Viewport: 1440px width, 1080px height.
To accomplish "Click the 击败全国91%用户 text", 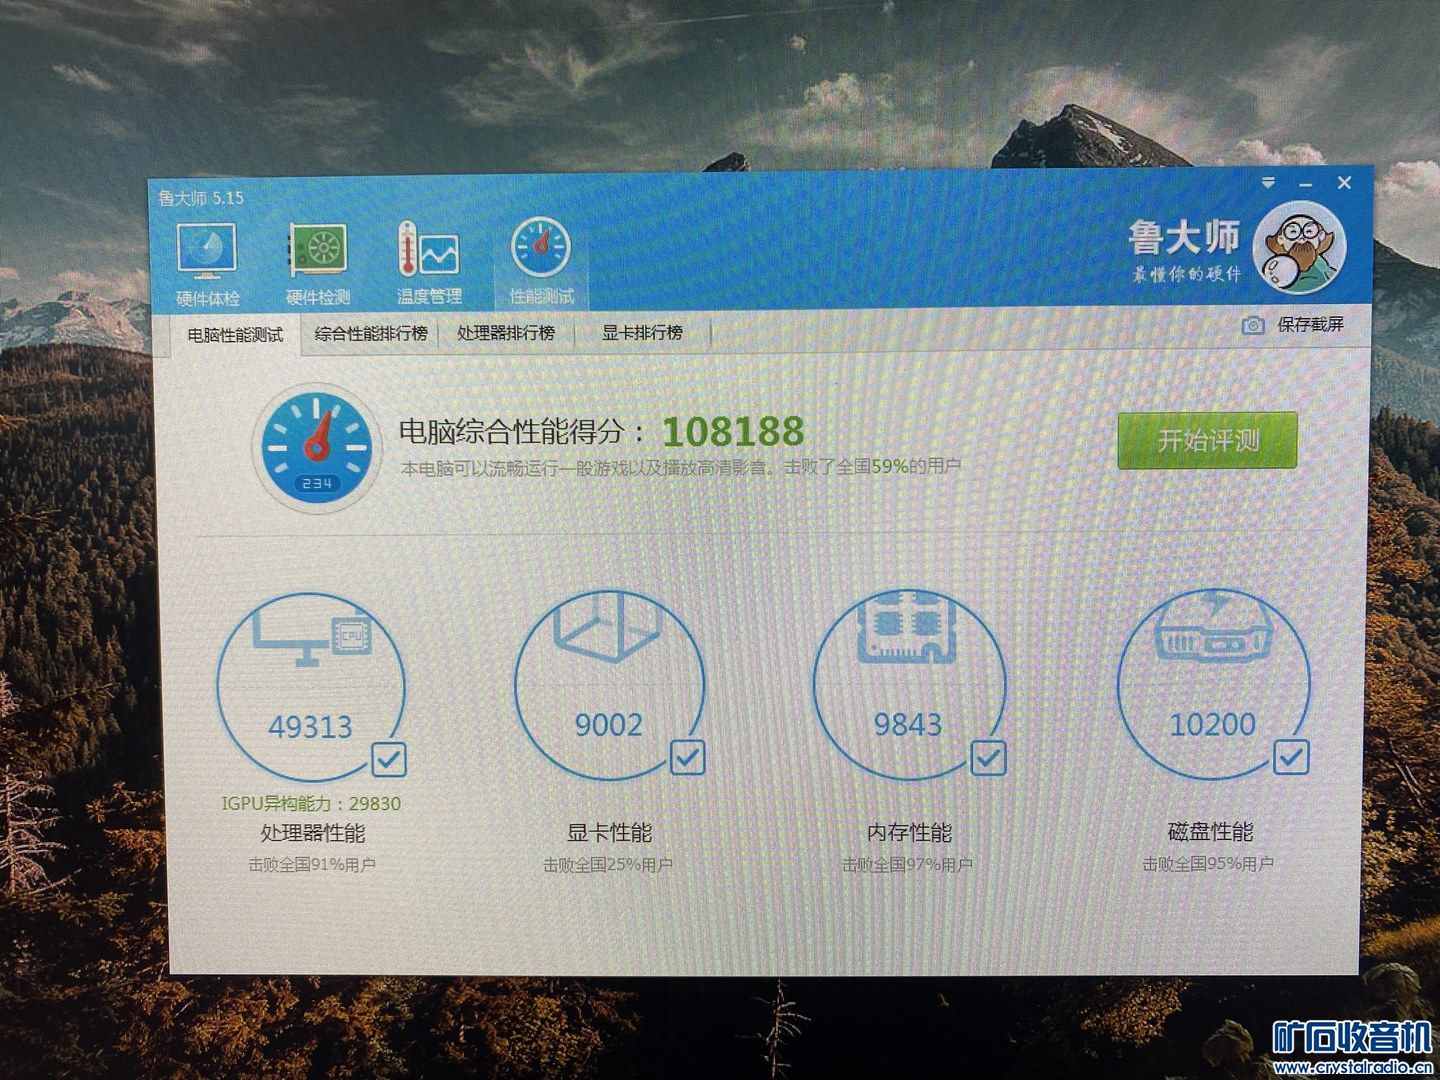I will 312,865.
